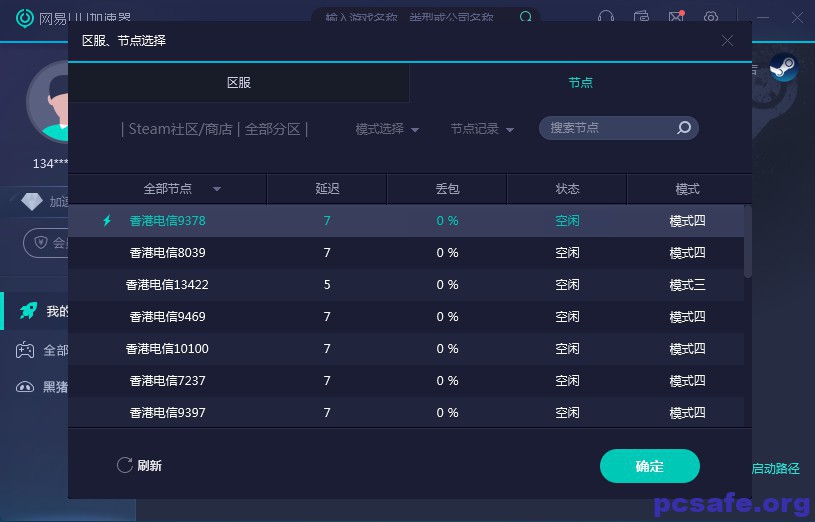Click the node list vertical scrollbar
The width and height of the screenshot is (815, 522).
click(747, 240)
